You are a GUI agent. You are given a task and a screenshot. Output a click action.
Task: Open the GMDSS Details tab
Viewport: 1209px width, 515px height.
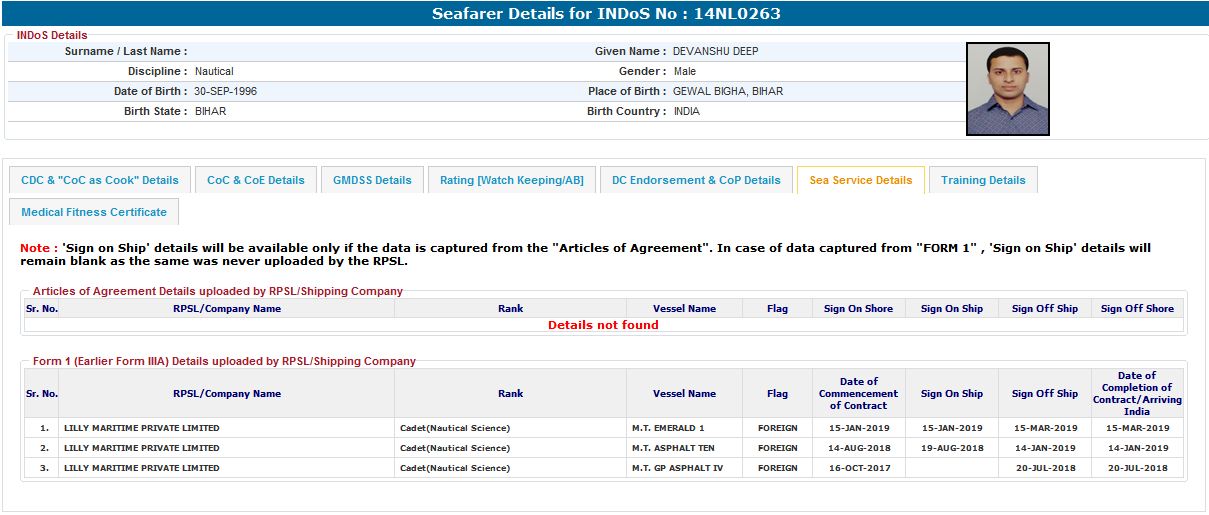tap(372, 180)
